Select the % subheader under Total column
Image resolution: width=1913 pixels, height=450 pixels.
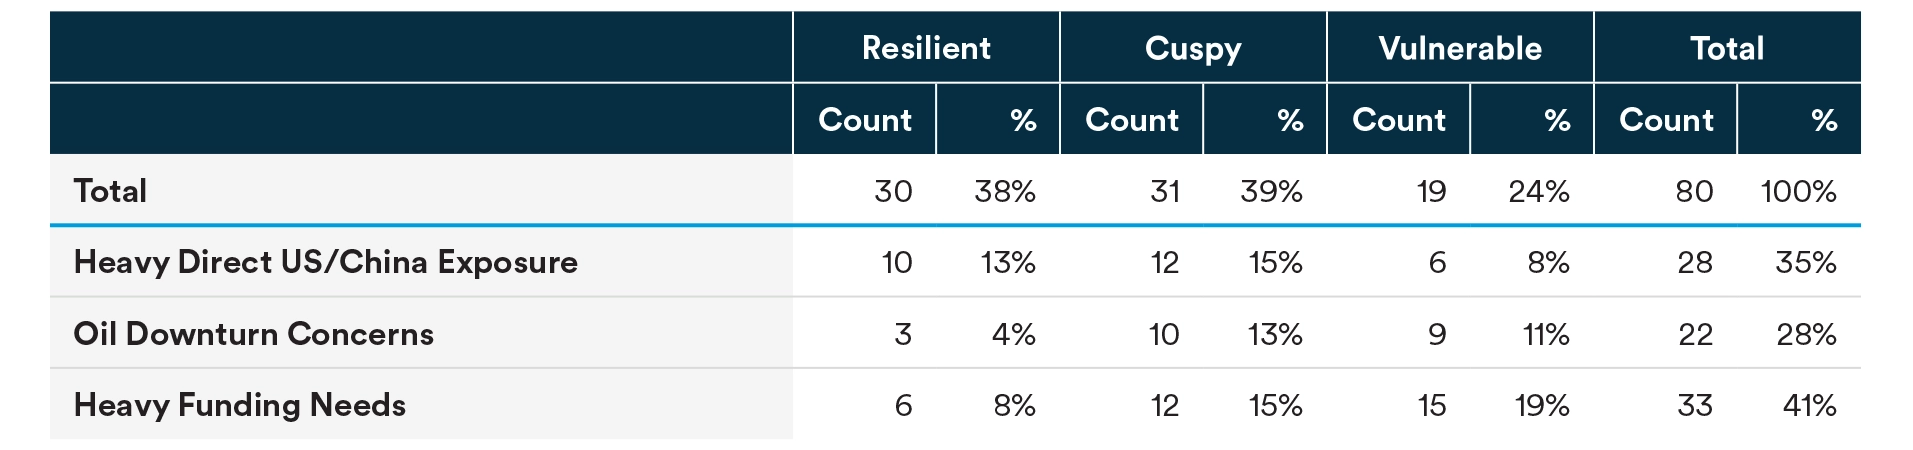point(1824,120)
